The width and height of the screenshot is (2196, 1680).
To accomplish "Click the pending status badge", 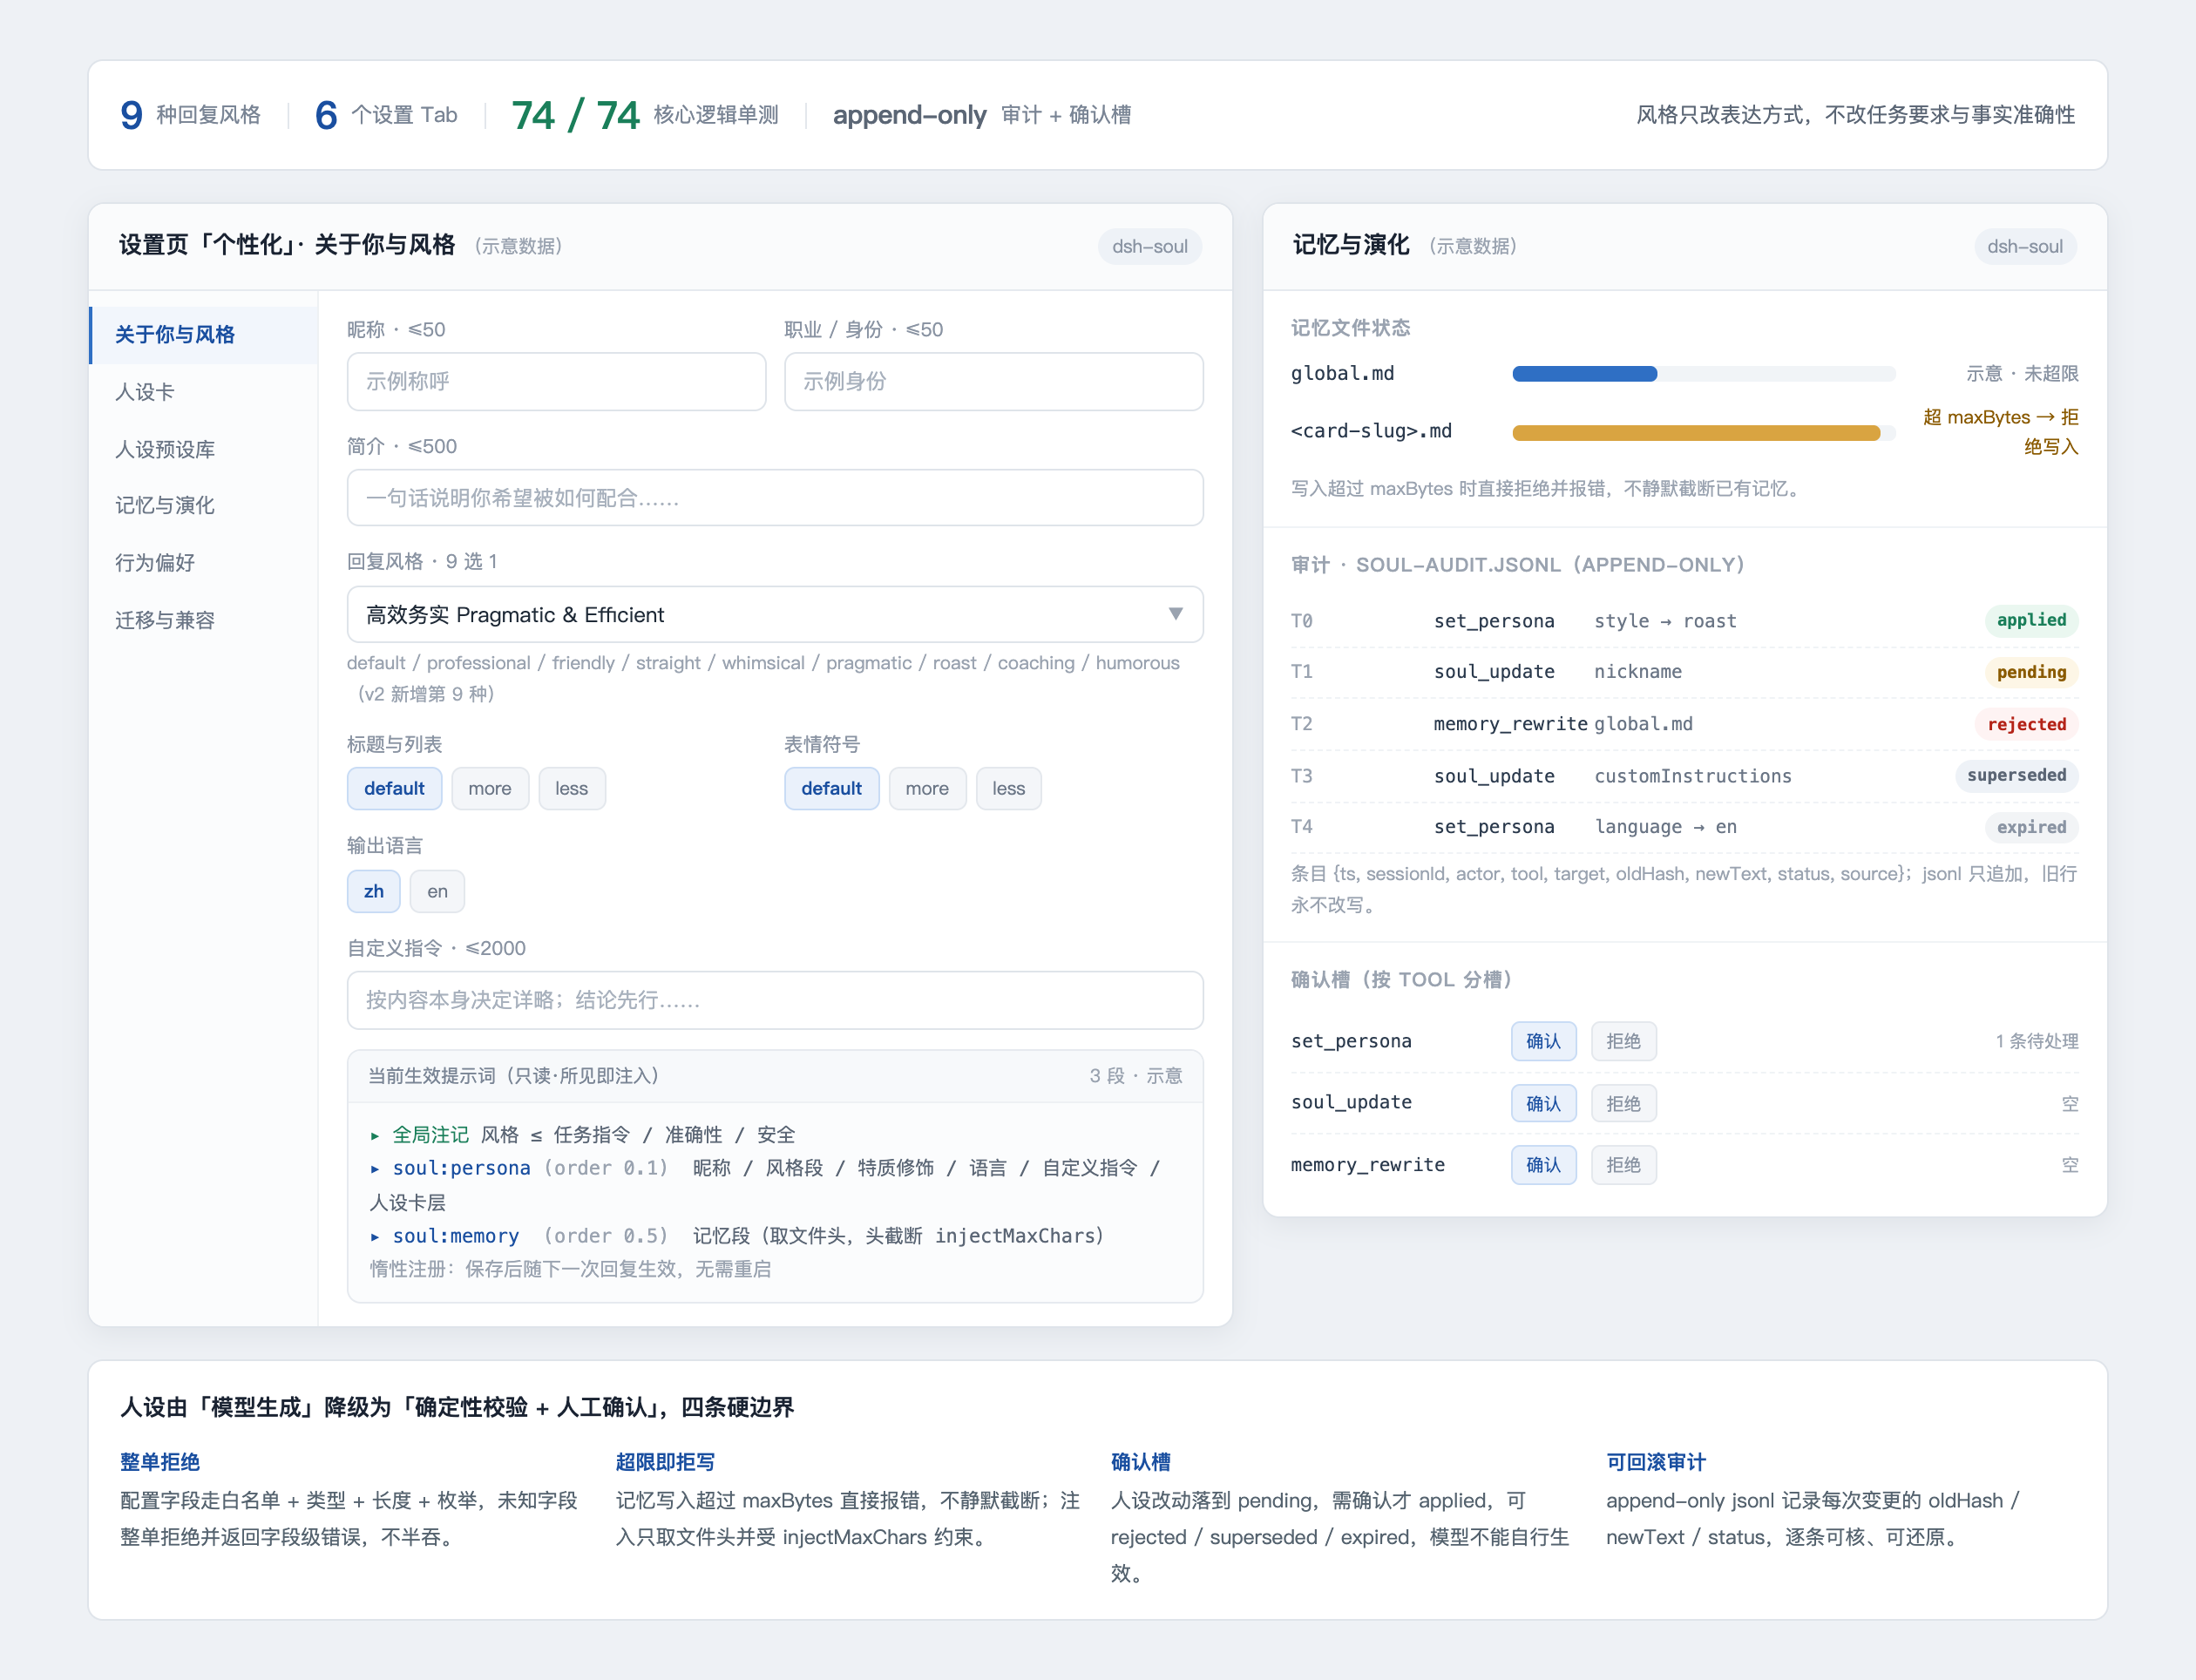I will click(x=2031, y=672).
